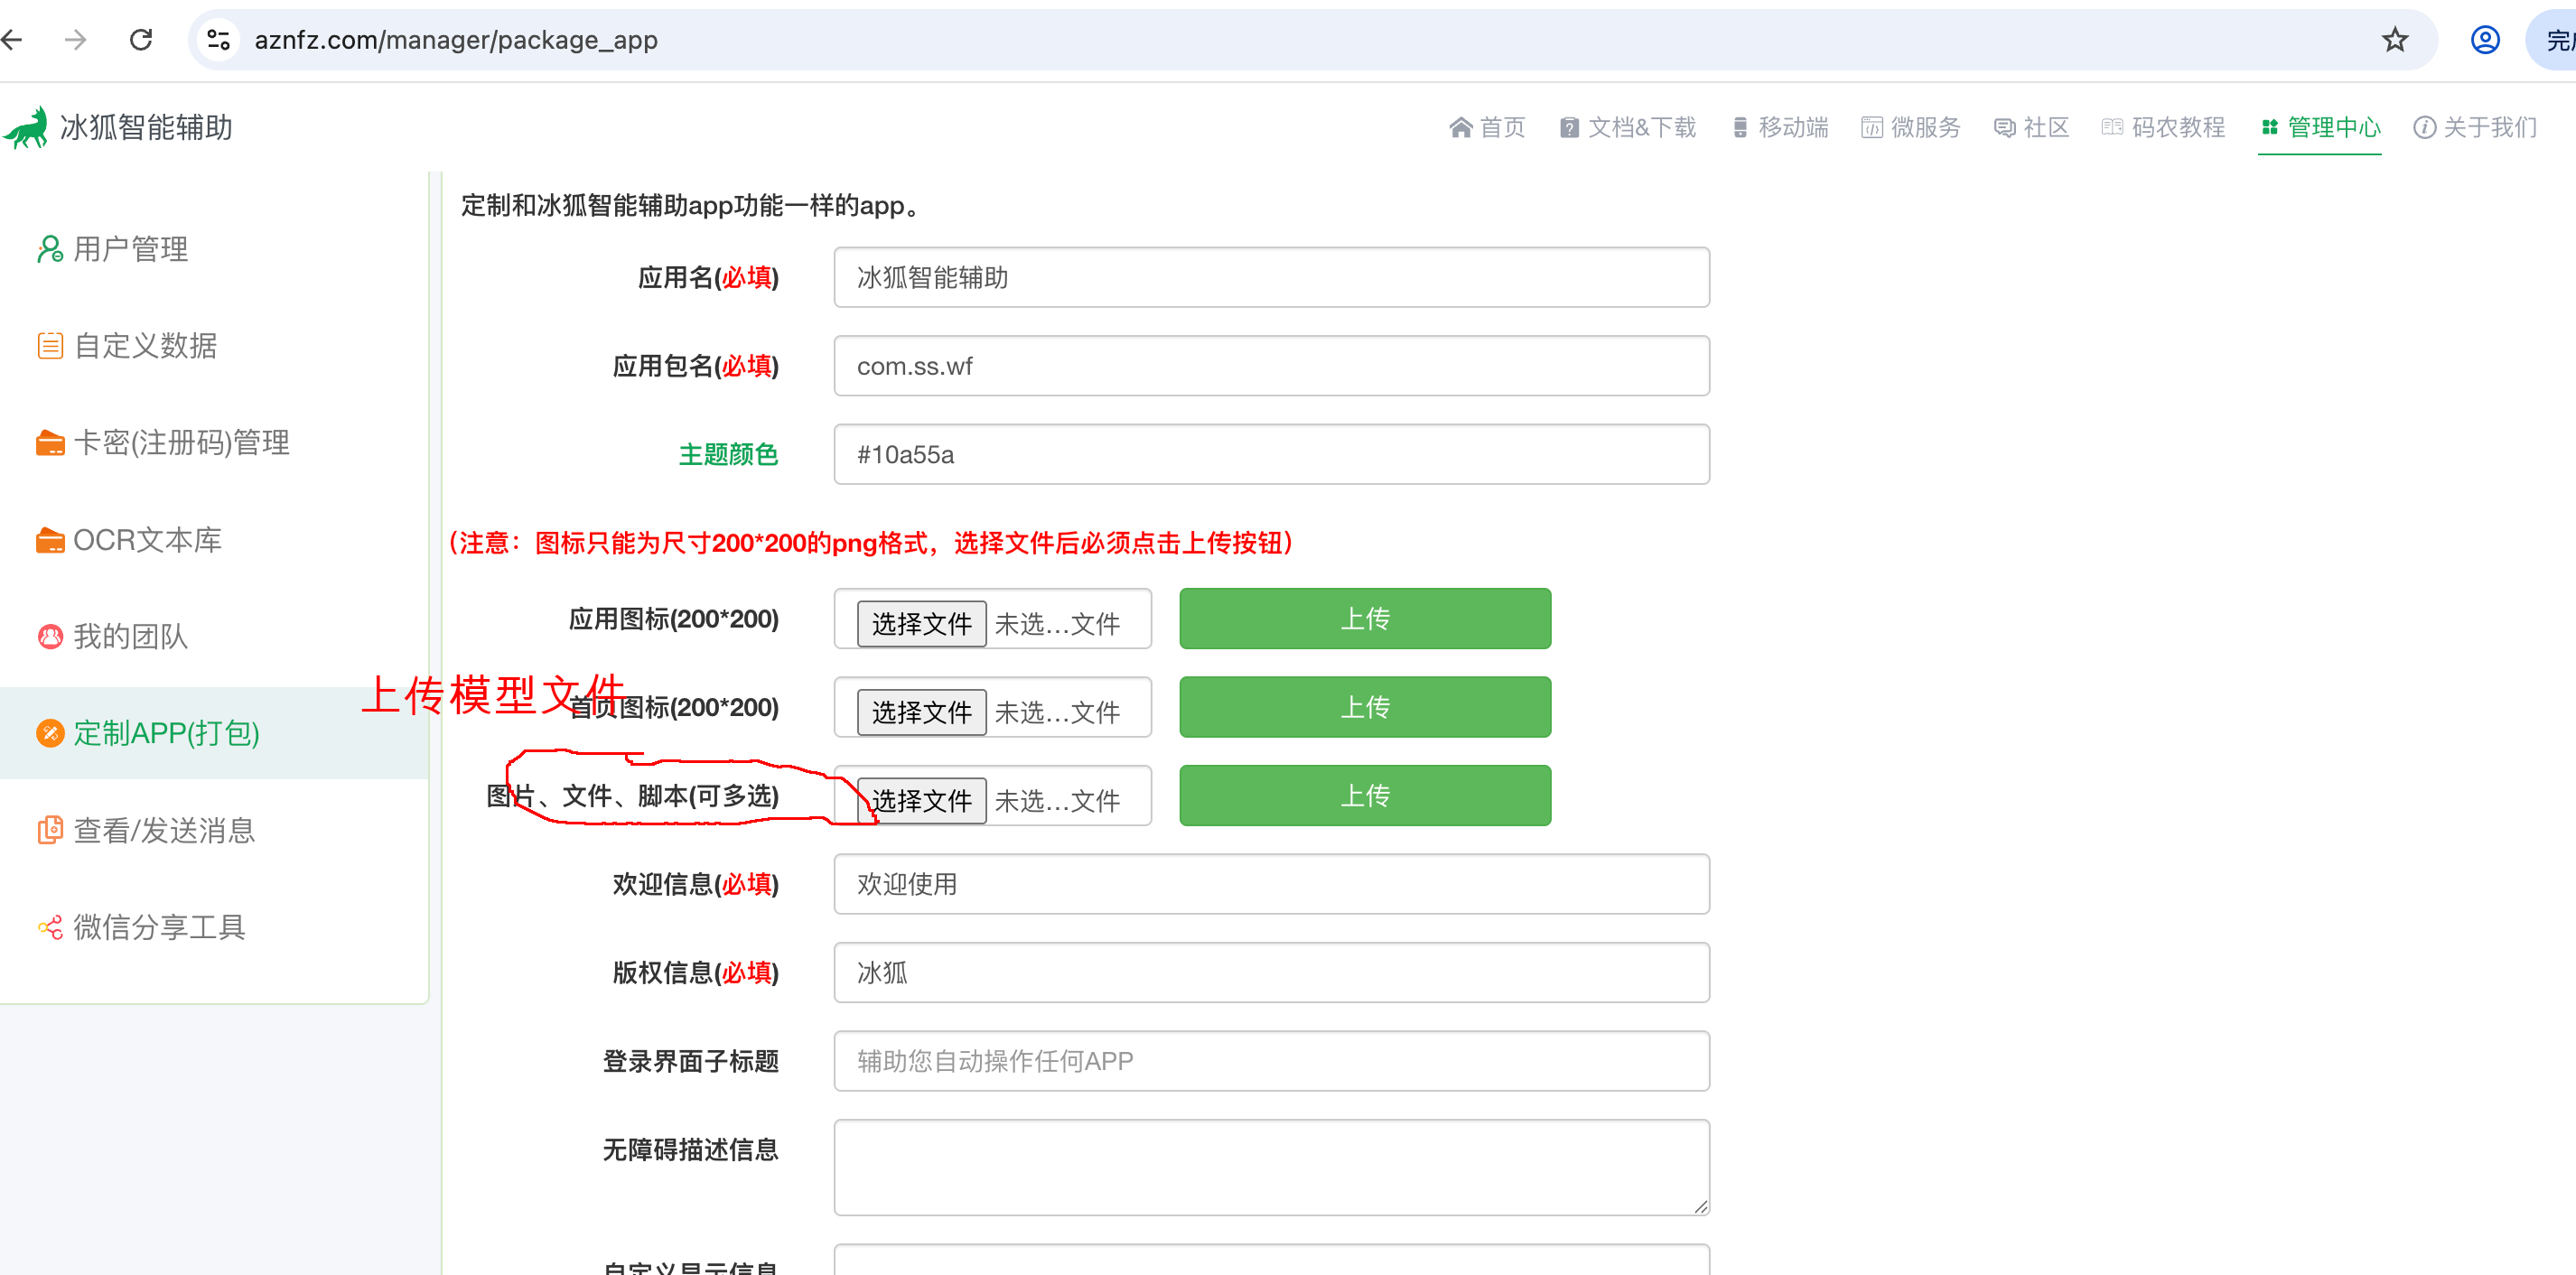Viewport: 2576px width, 1275px height.
Task: Select 微信分享工具 in the sidebar
Action: click(159, 927)
